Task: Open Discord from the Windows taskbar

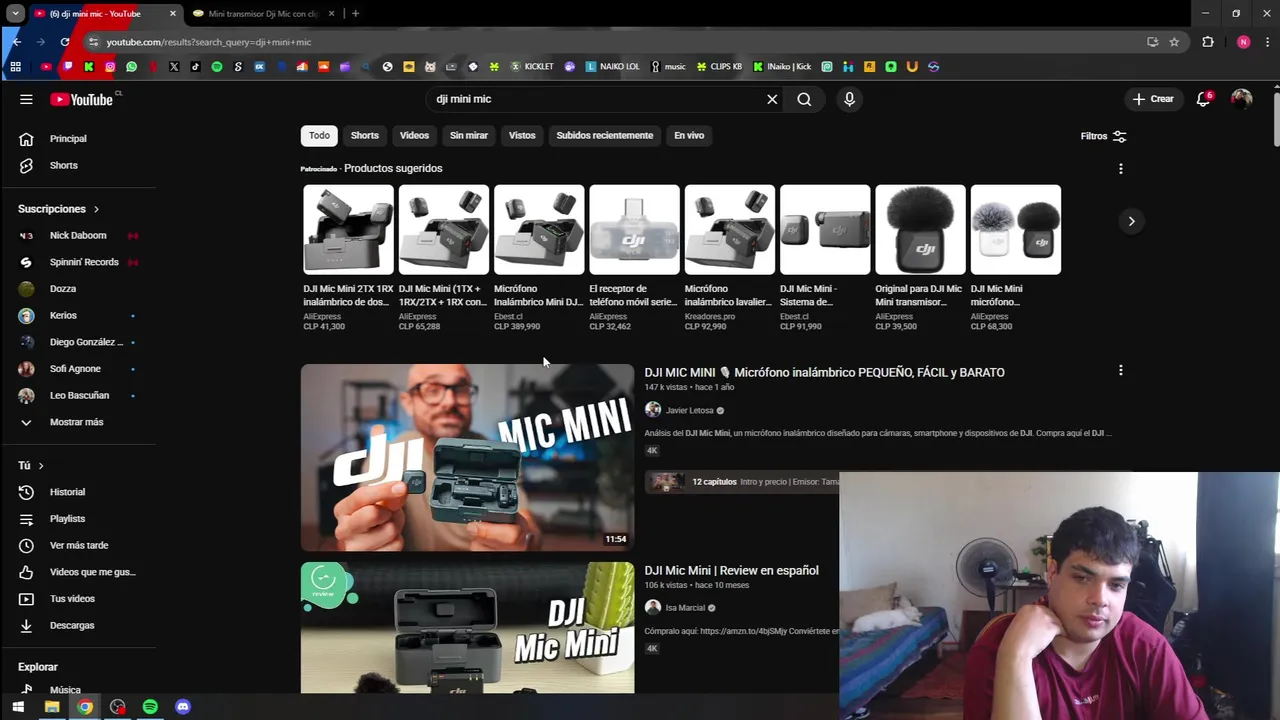Action: point(183,707)
